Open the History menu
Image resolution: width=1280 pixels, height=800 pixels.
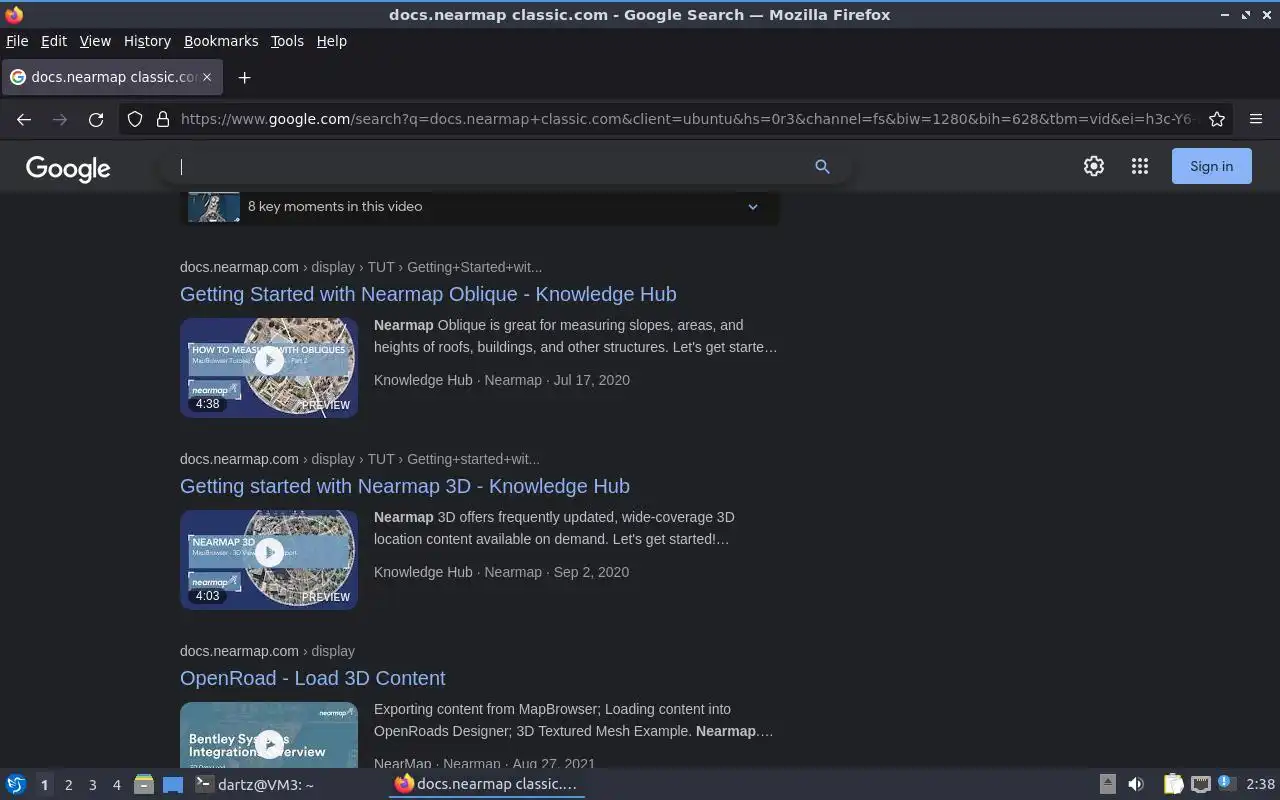(147, 41)
